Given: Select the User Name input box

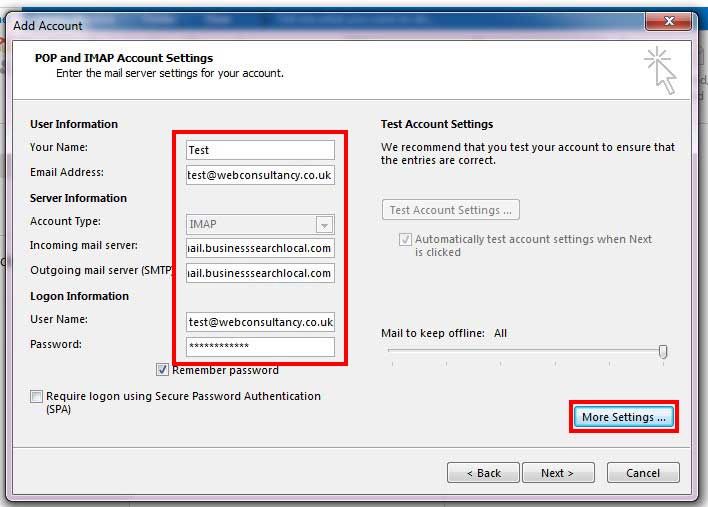Looking at the screenshot, I should (x=260, y=322).
